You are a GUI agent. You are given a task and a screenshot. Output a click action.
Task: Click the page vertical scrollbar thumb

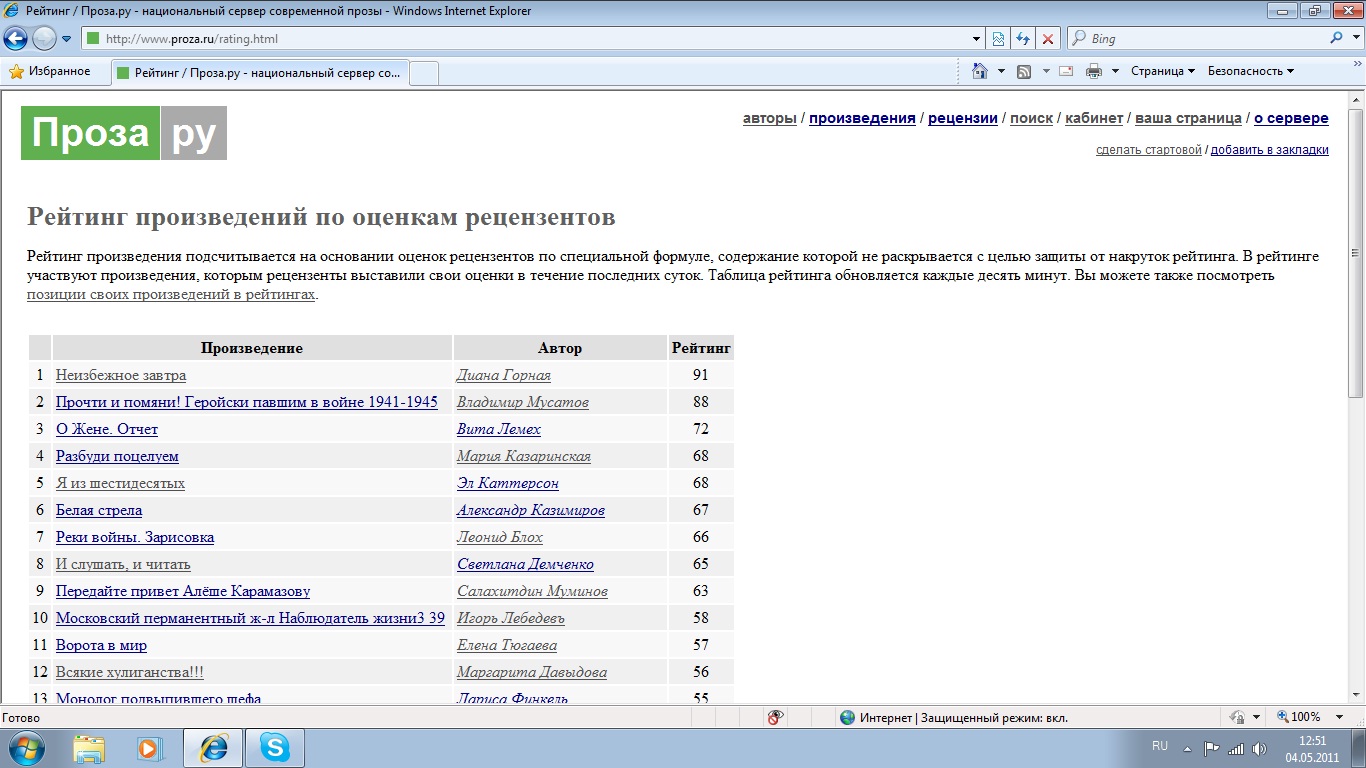[1356, 252]
